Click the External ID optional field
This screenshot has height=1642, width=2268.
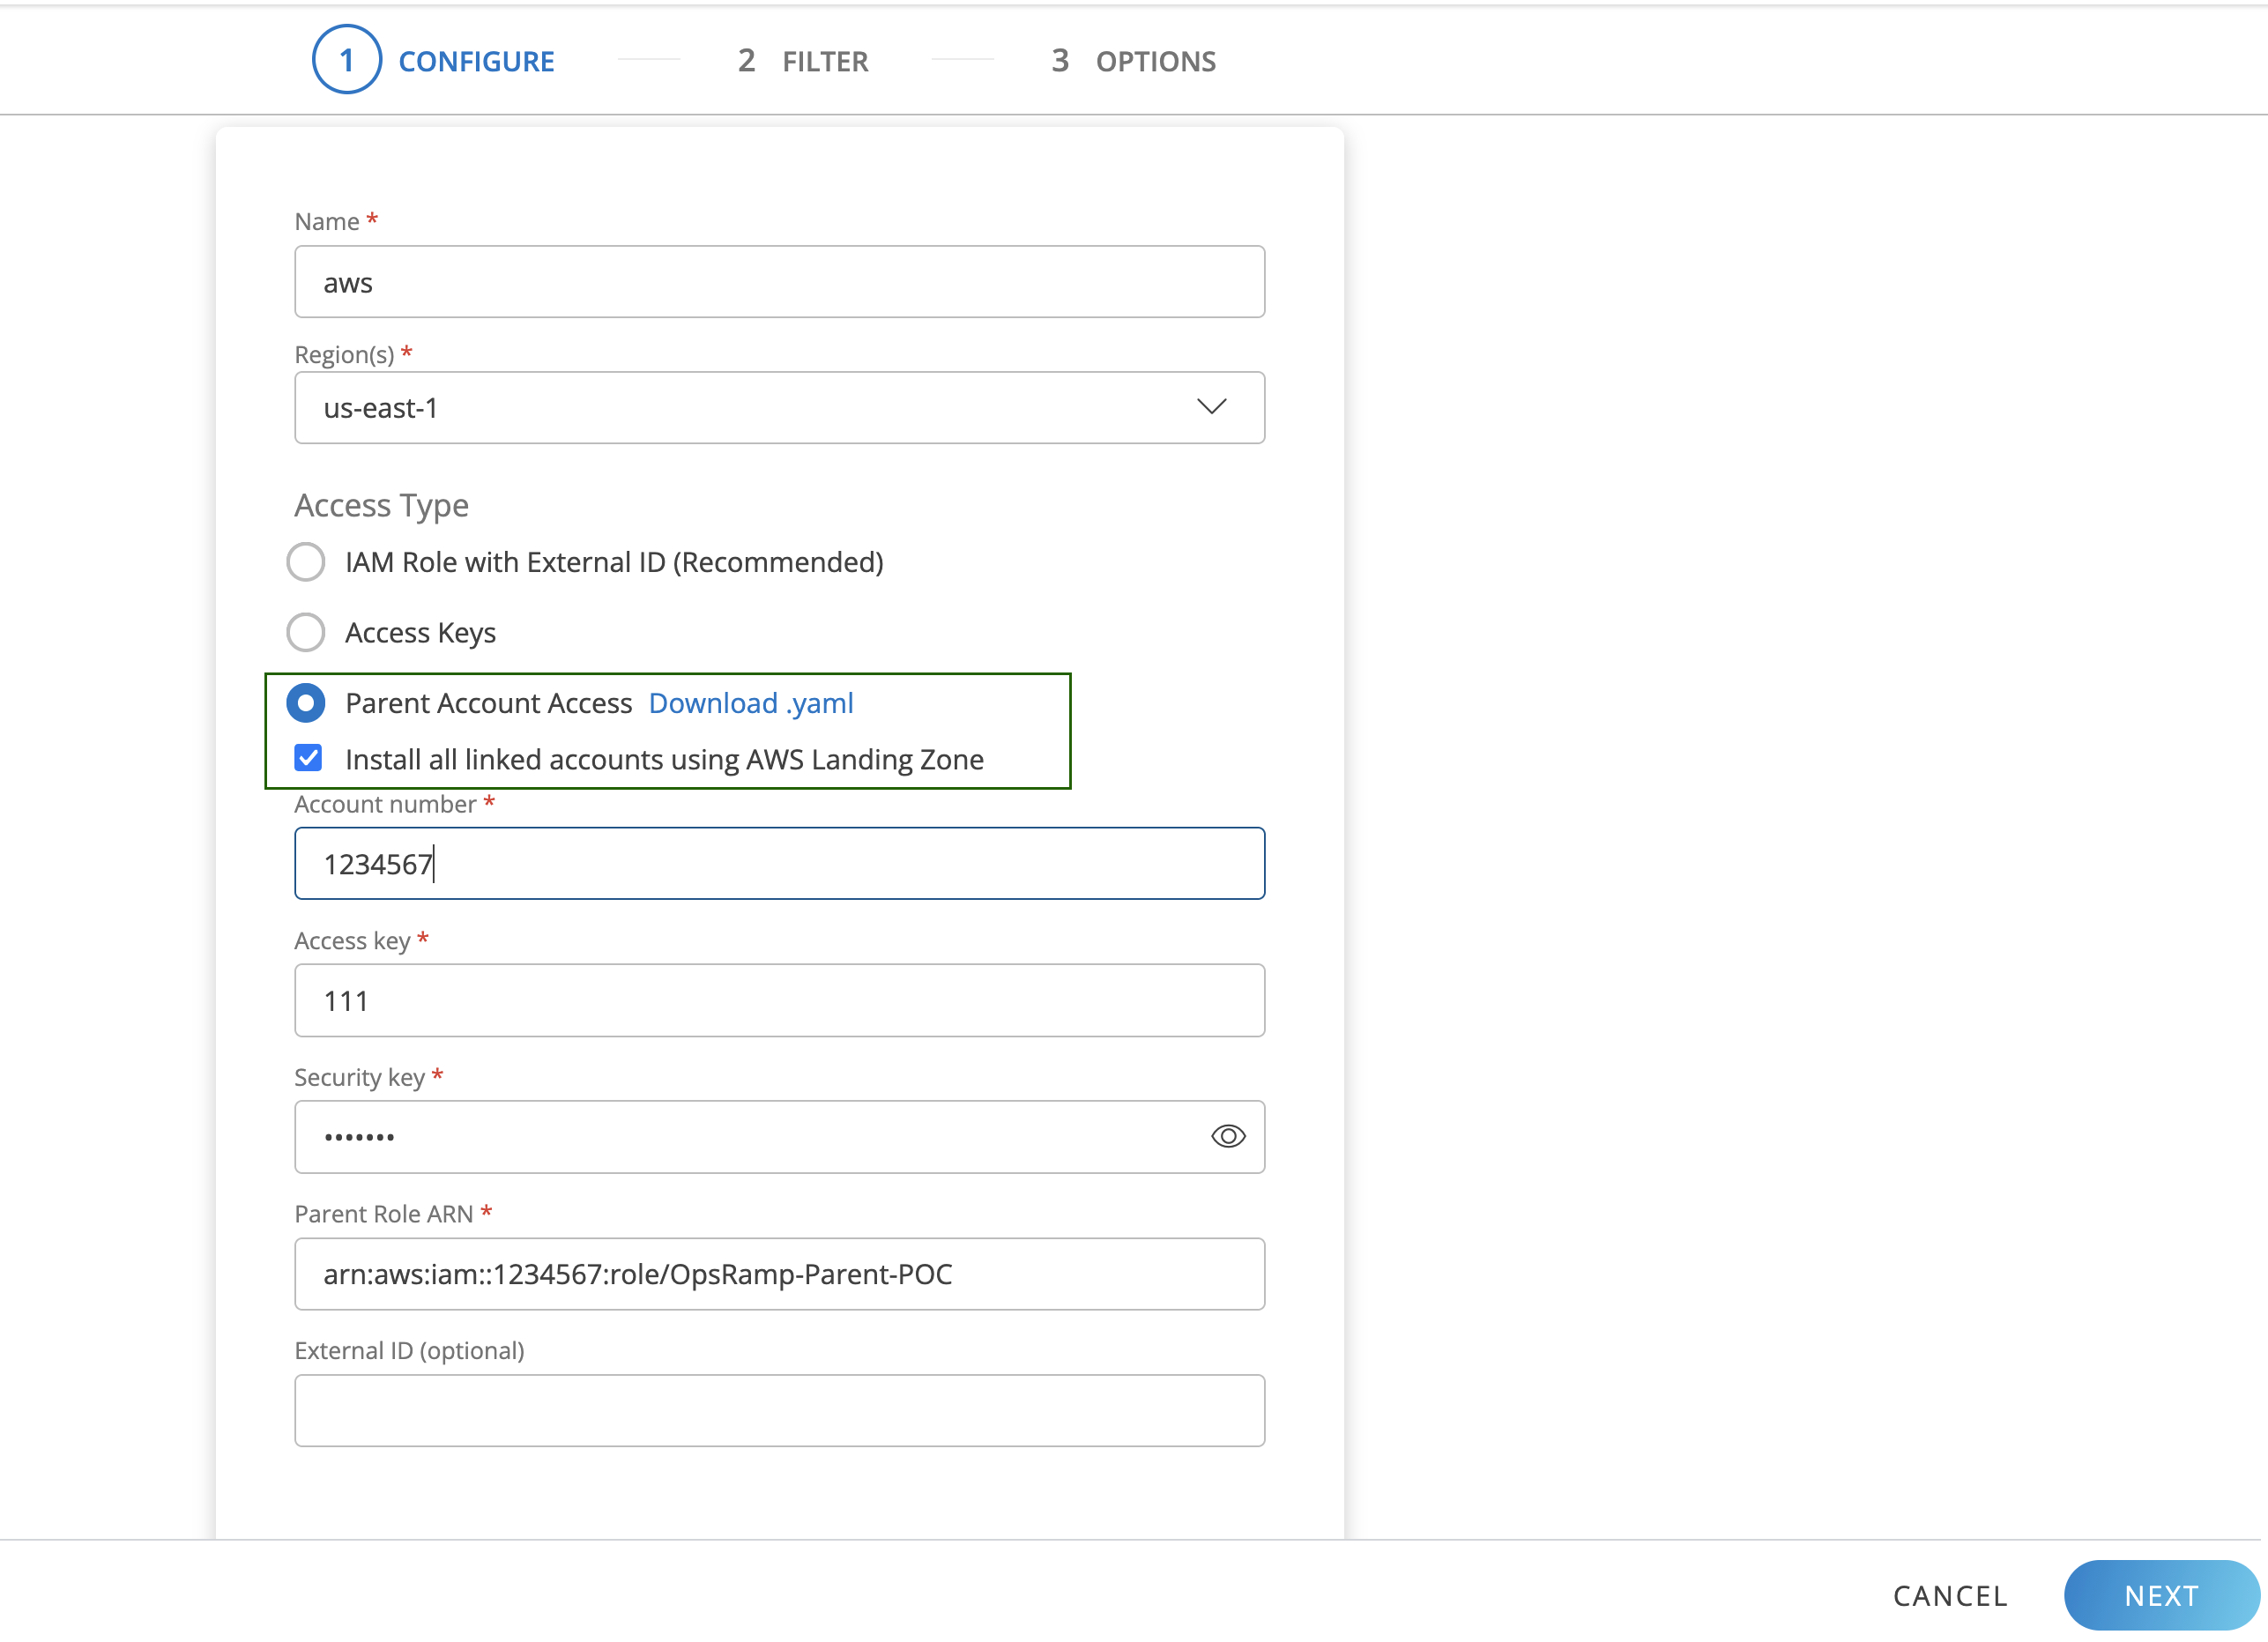(778, 1410)
